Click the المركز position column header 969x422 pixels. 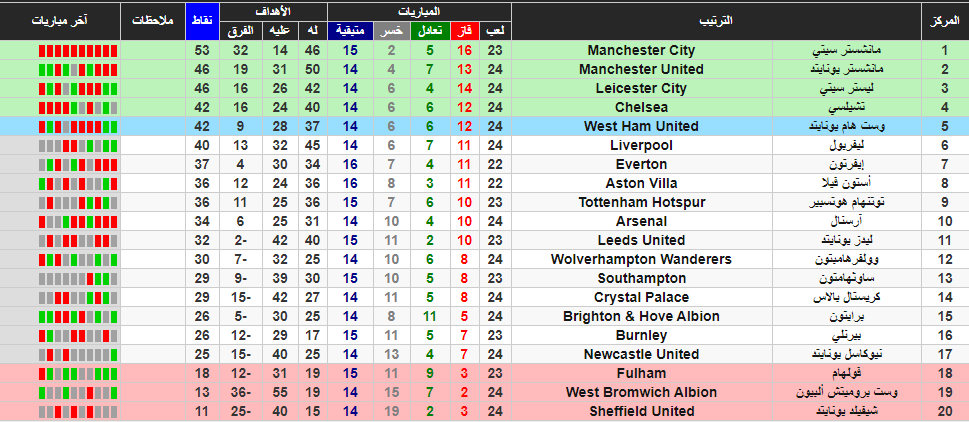944,22
